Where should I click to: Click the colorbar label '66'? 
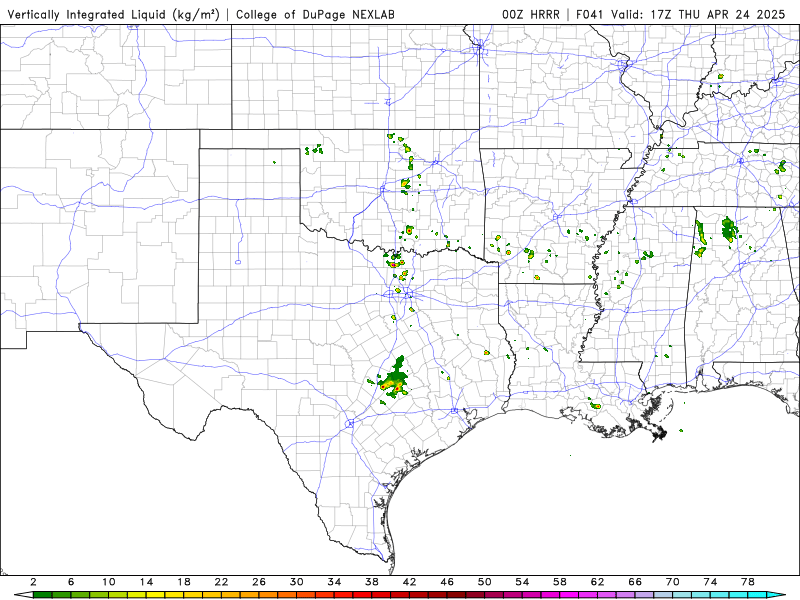tap(635, 582)
